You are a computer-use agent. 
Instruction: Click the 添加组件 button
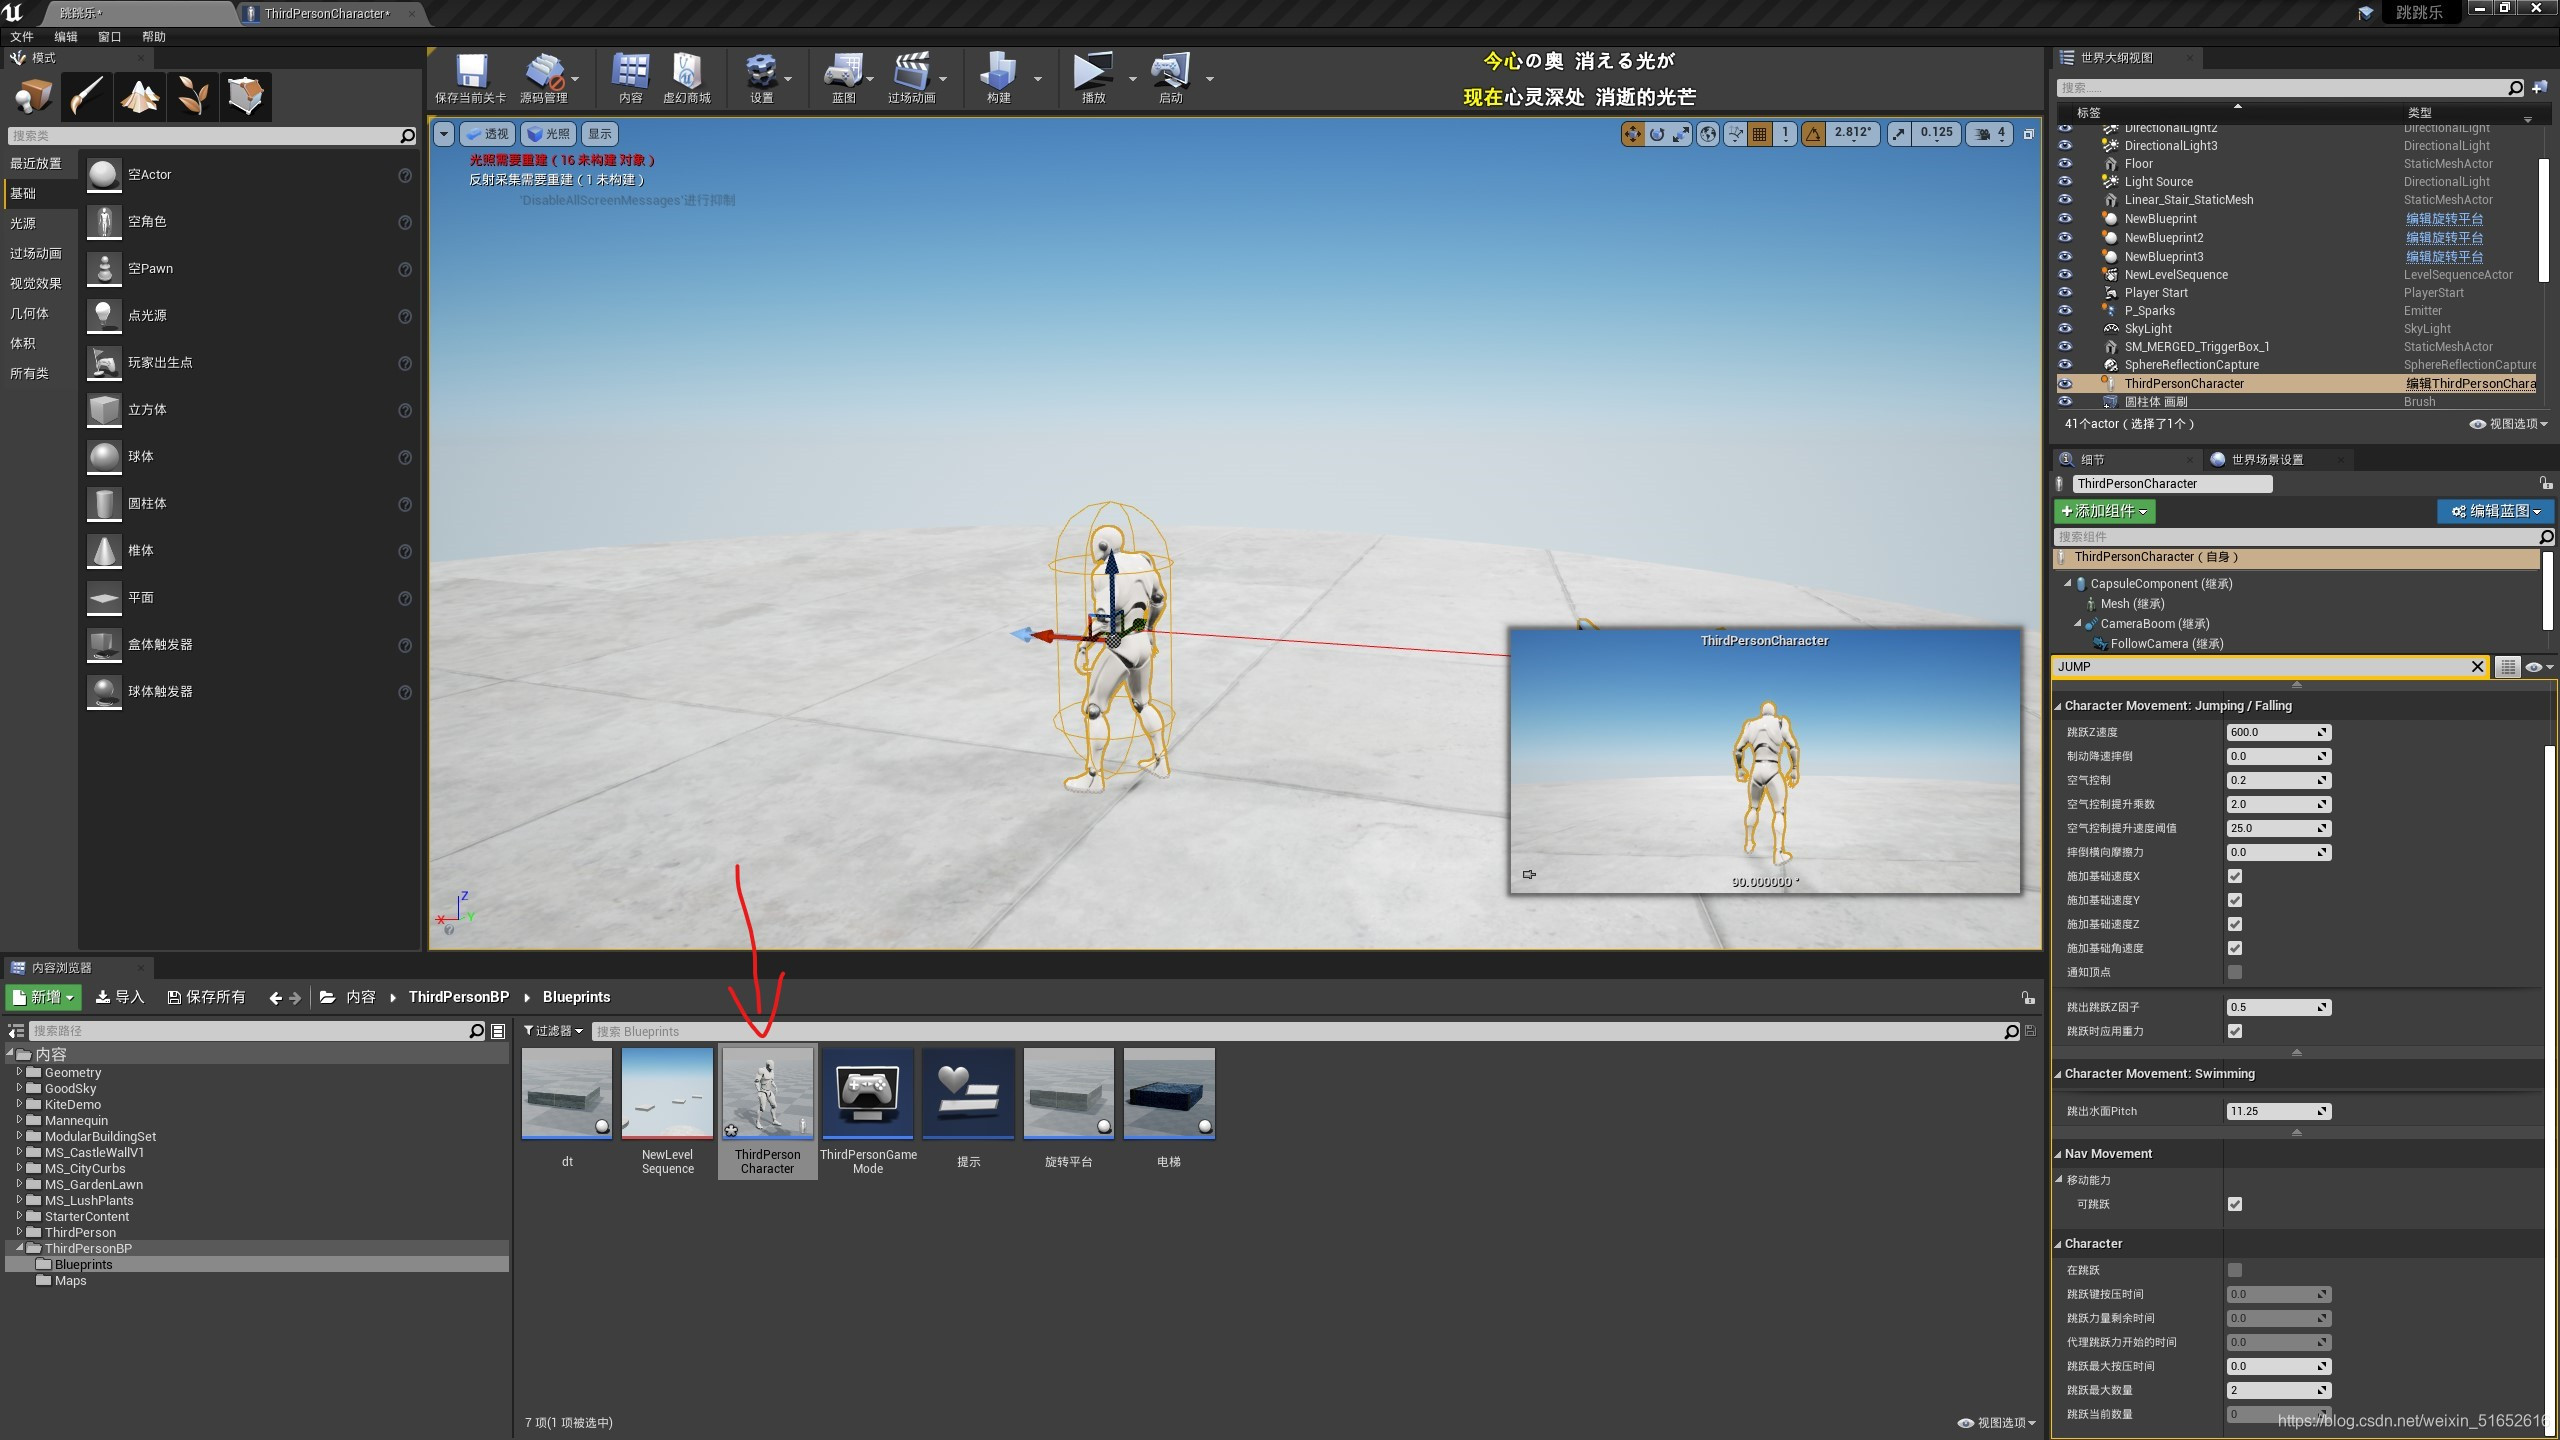pyautogui.click(x=2104, y=511)
